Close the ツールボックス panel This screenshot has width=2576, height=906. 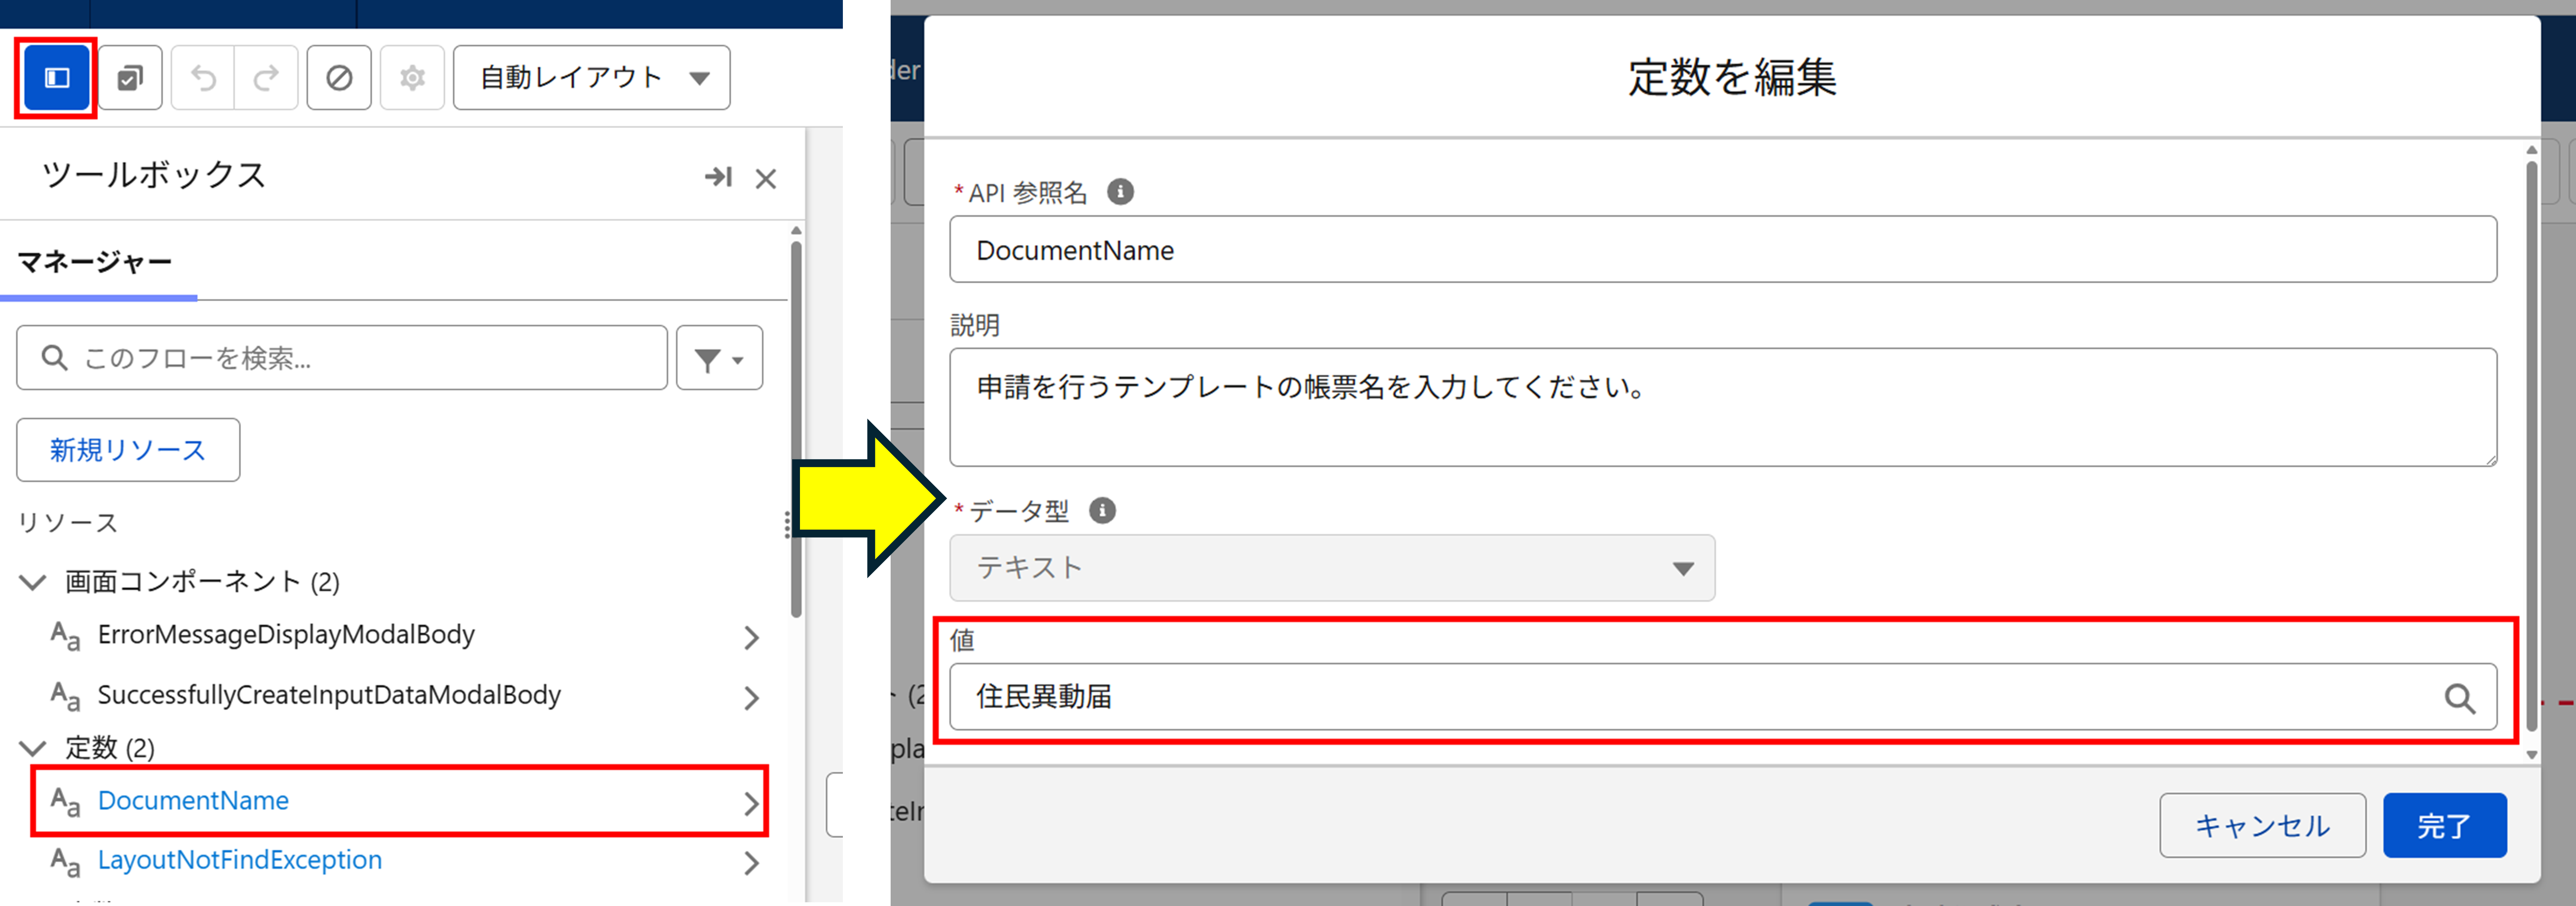point(766,179)
